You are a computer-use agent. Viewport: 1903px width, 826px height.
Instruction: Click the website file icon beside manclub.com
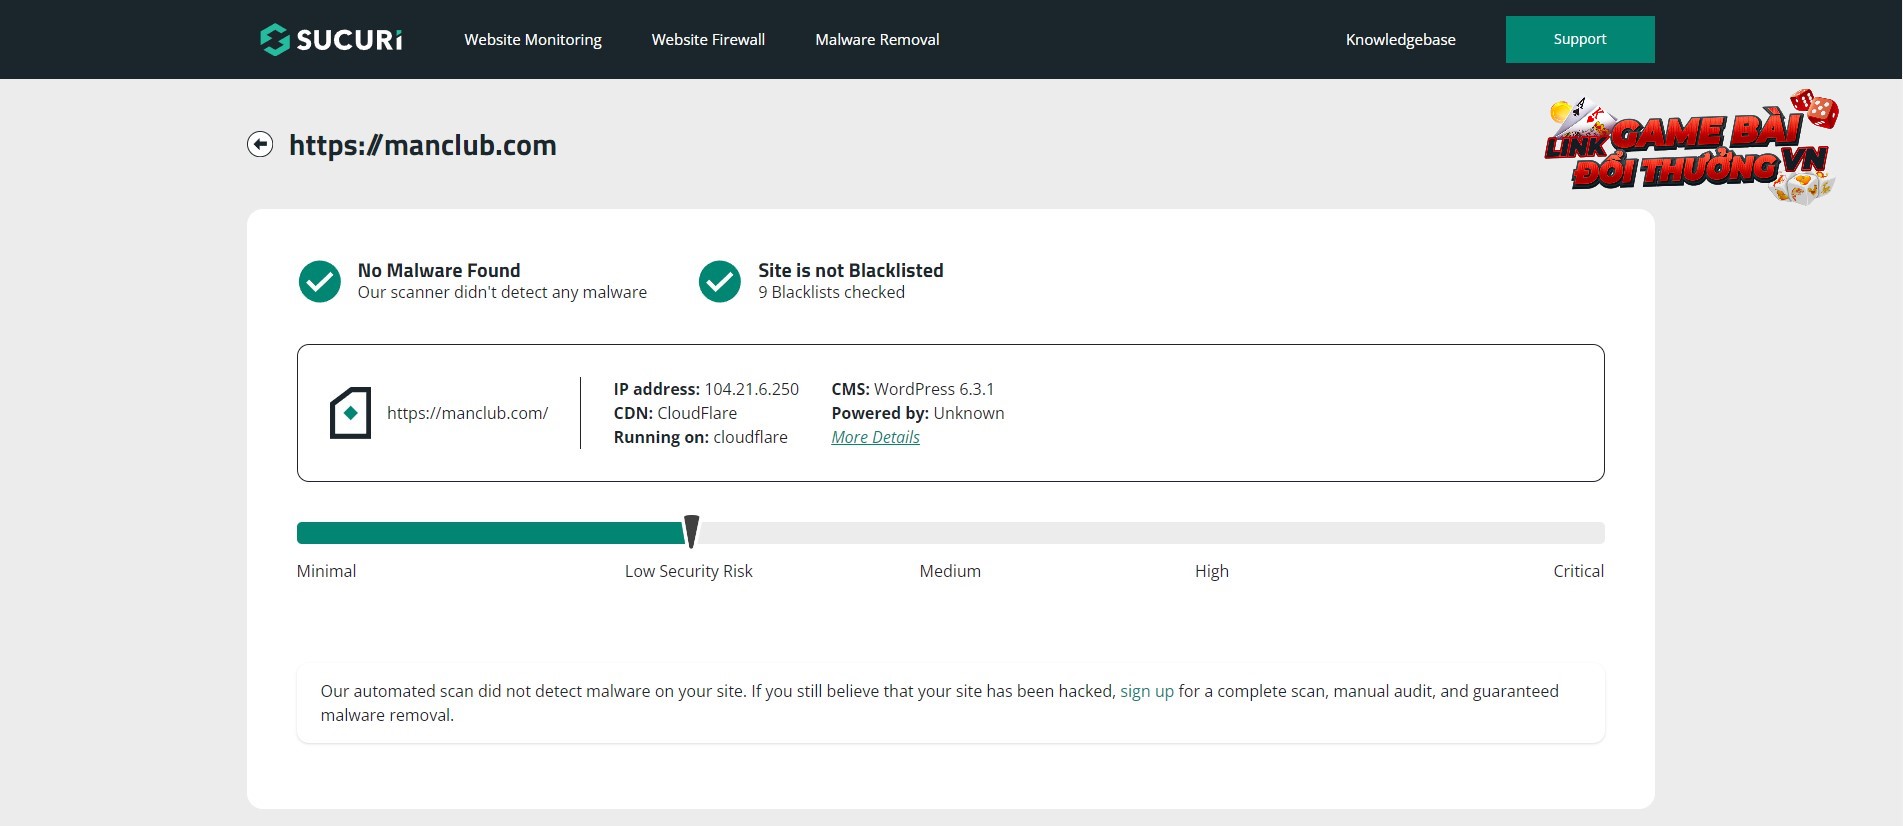(x=350, y=413)
